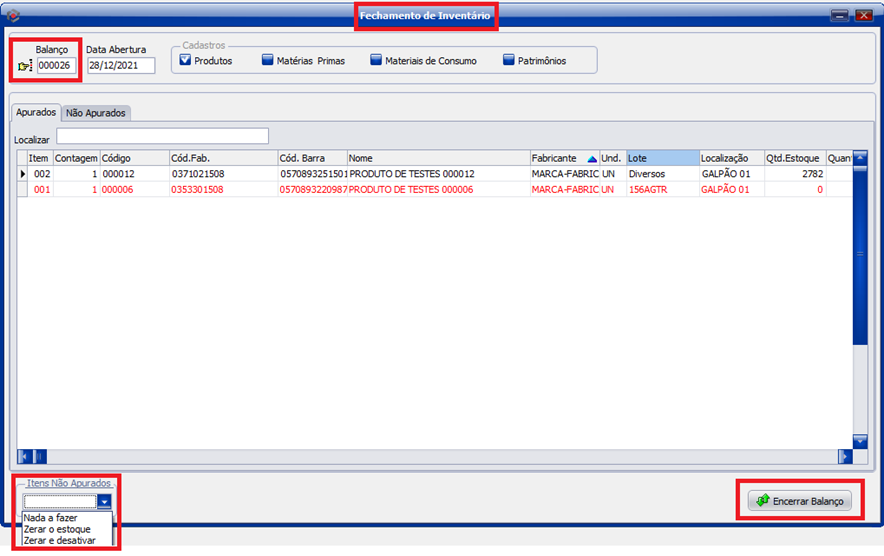Click the Balanço lookup hand icon
884x556 pixels.
25,66
